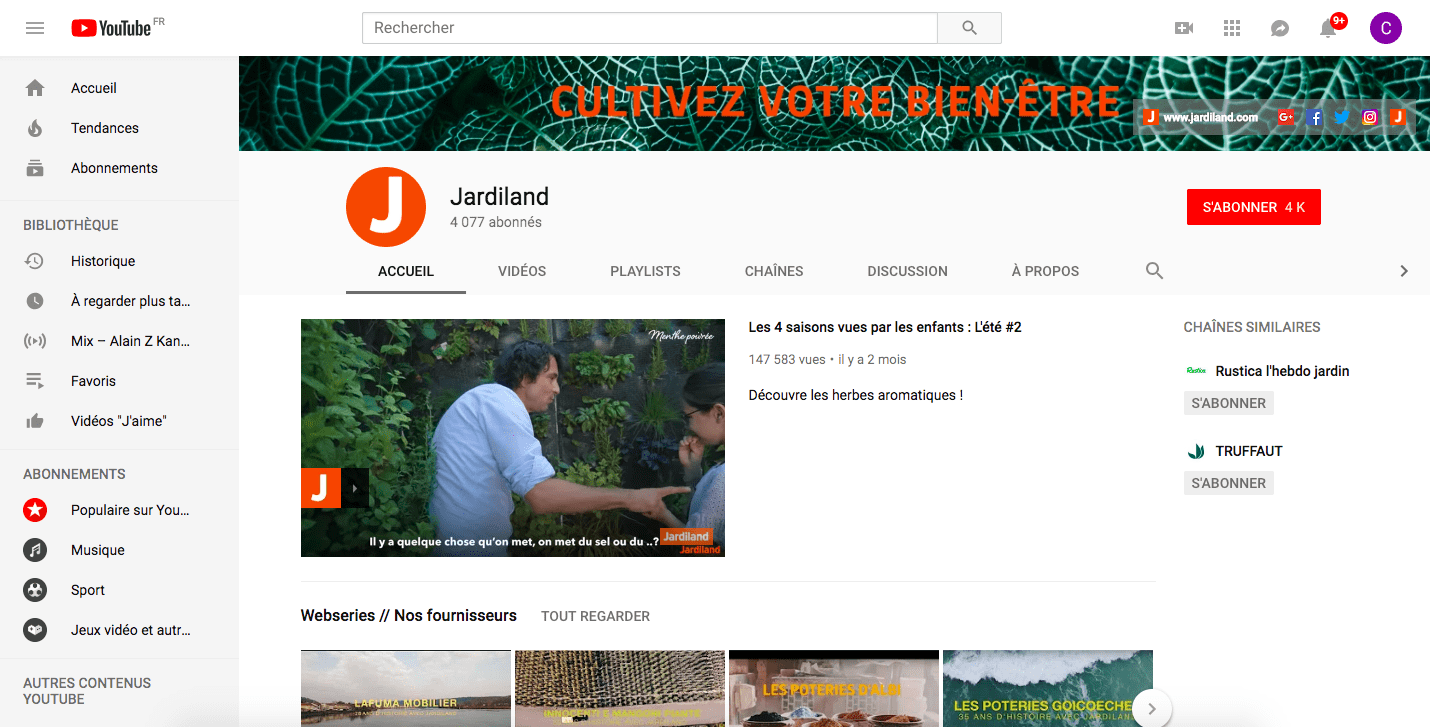1430x727 pixels.
Task: Click the Vidéos "J'aime" thumbs-up icon
Action: [x=35, y=421]
